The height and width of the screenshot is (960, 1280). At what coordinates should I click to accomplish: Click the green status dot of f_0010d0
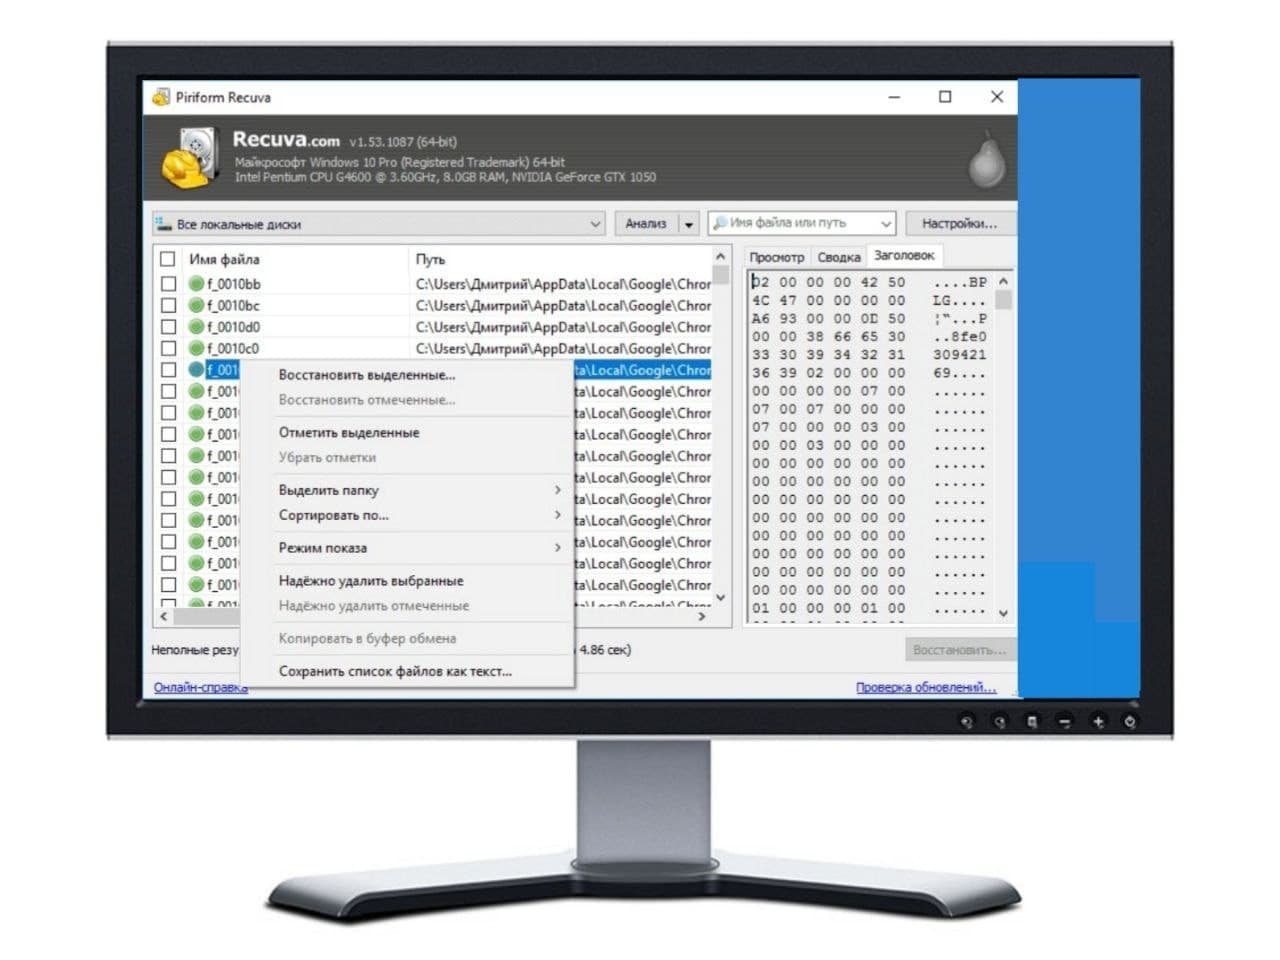(196, 327)
